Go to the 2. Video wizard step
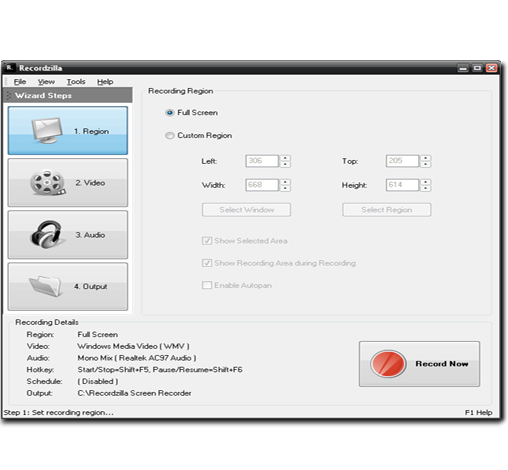 68,183
